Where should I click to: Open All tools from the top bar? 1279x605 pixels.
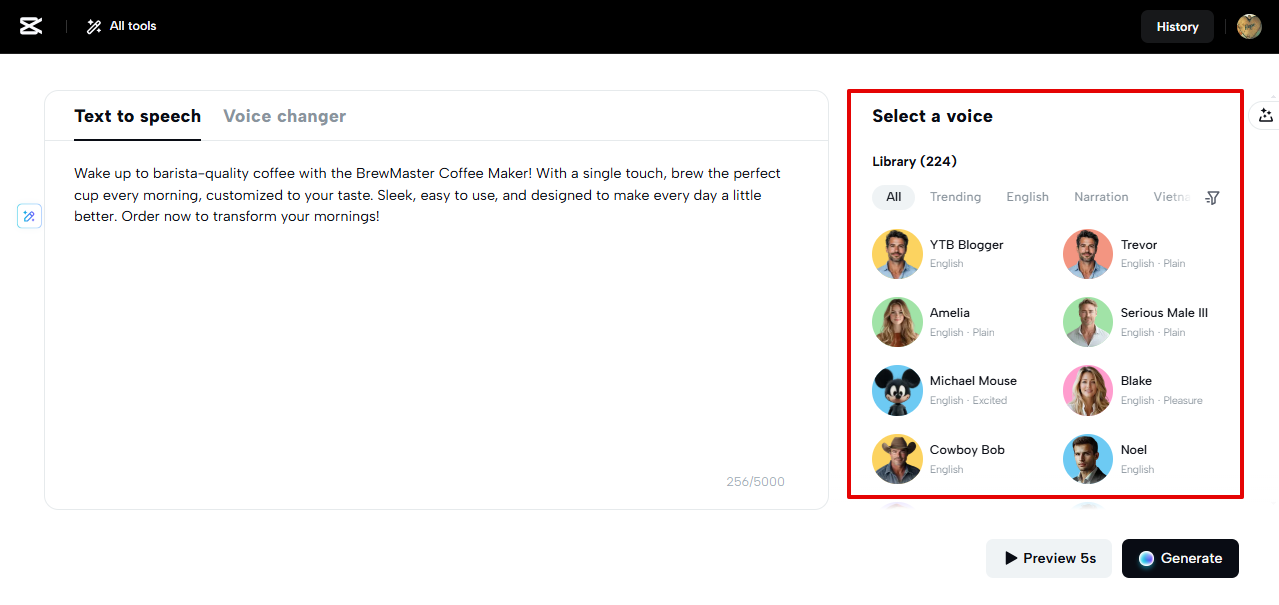(x=120, y=26)
